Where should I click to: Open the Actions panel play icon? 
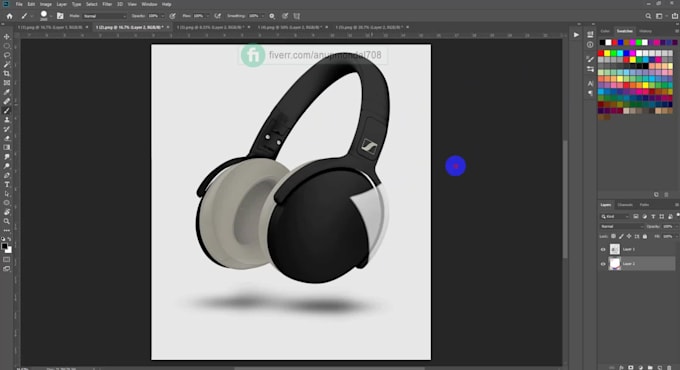[576, 35]
